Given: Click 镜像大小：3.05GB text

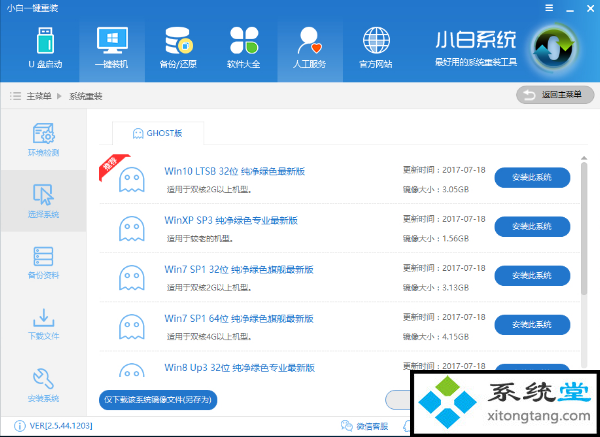Looking at the screenshot, I should click(x=436, y=189).
